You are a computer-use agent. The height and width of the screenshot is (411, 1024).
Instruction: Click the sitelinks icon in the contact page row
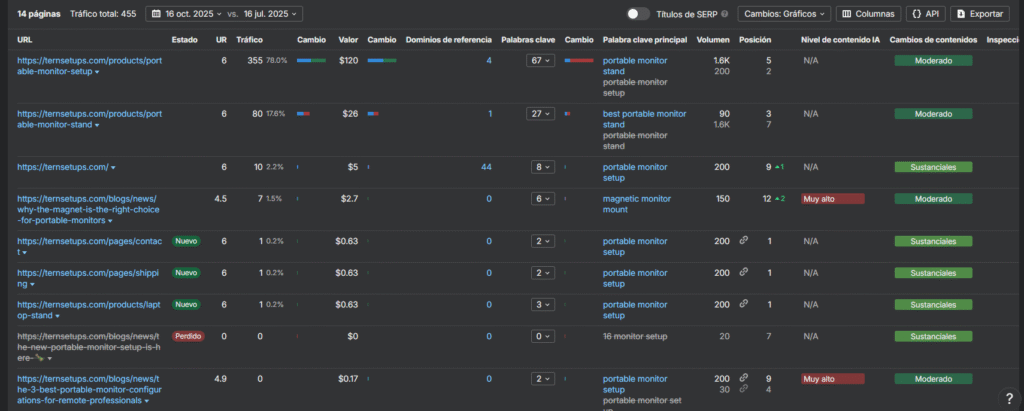(743, 241)
